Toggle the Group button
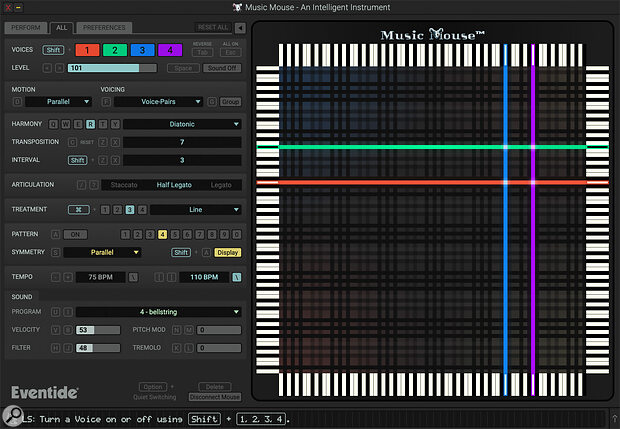Image resolution: width=620 pixels, height=429 pixels. [231, 102]
